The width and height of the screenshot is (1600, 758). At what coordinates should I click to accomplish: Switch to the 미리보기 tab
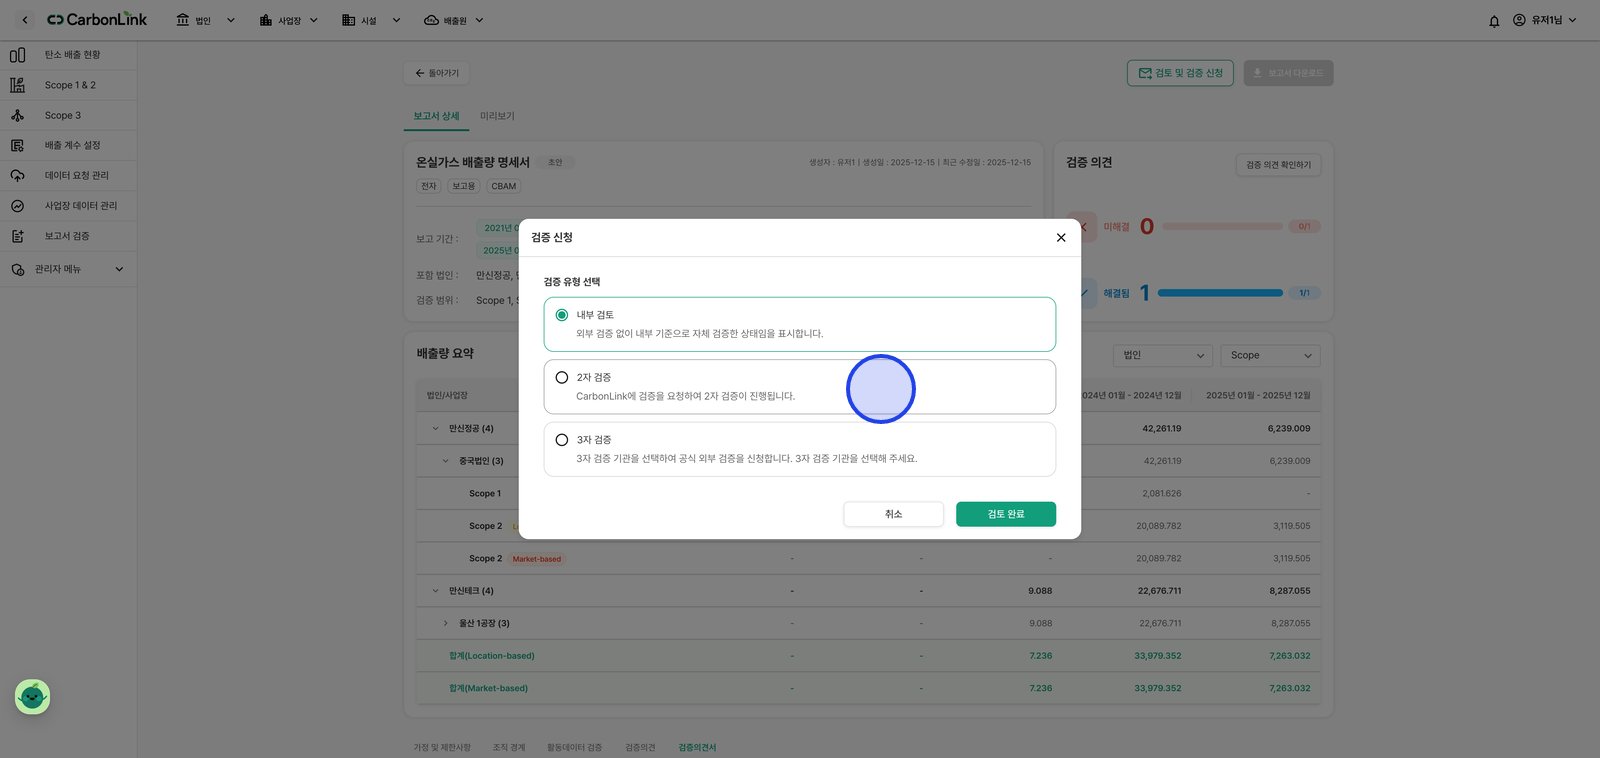tap(497, 116)
